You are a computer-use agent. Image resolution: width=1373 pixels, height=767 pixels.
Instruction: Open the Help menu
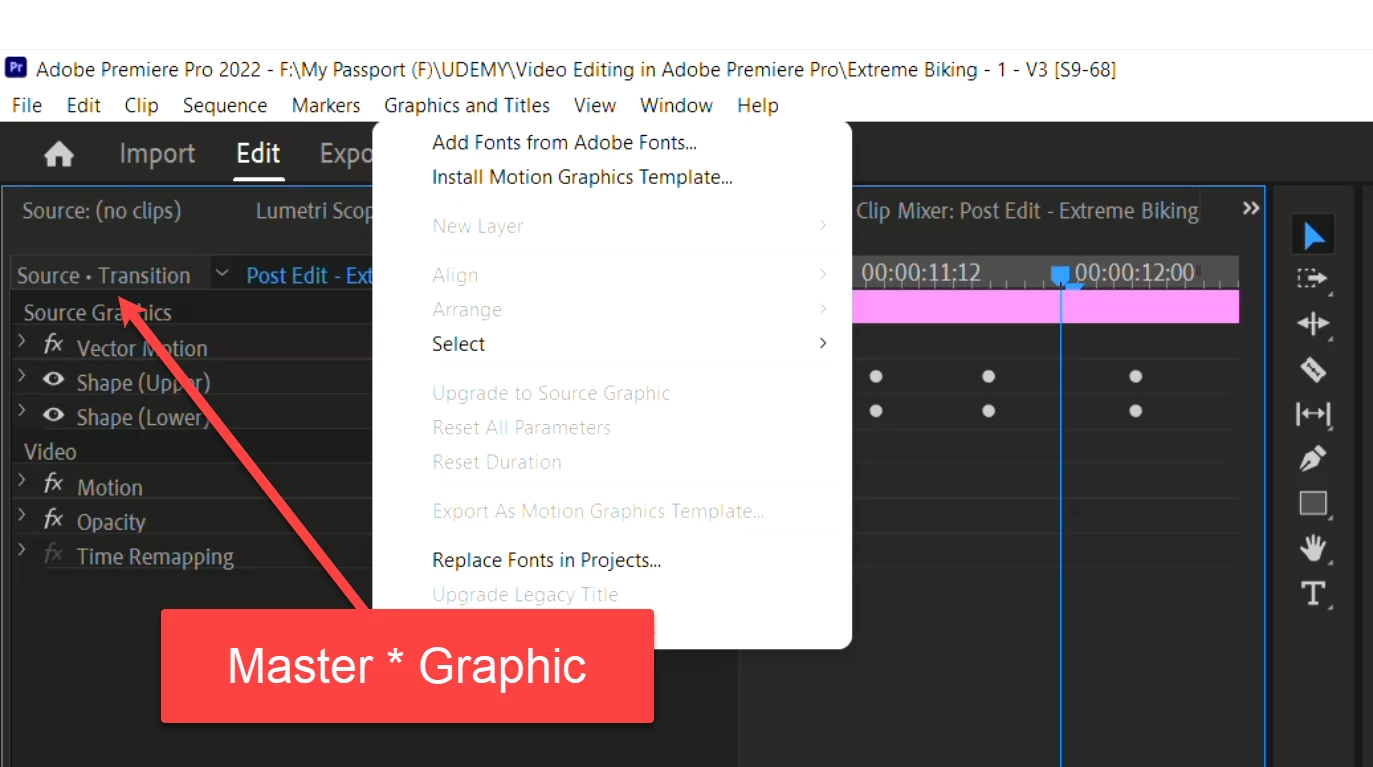[x=758, y=105]
